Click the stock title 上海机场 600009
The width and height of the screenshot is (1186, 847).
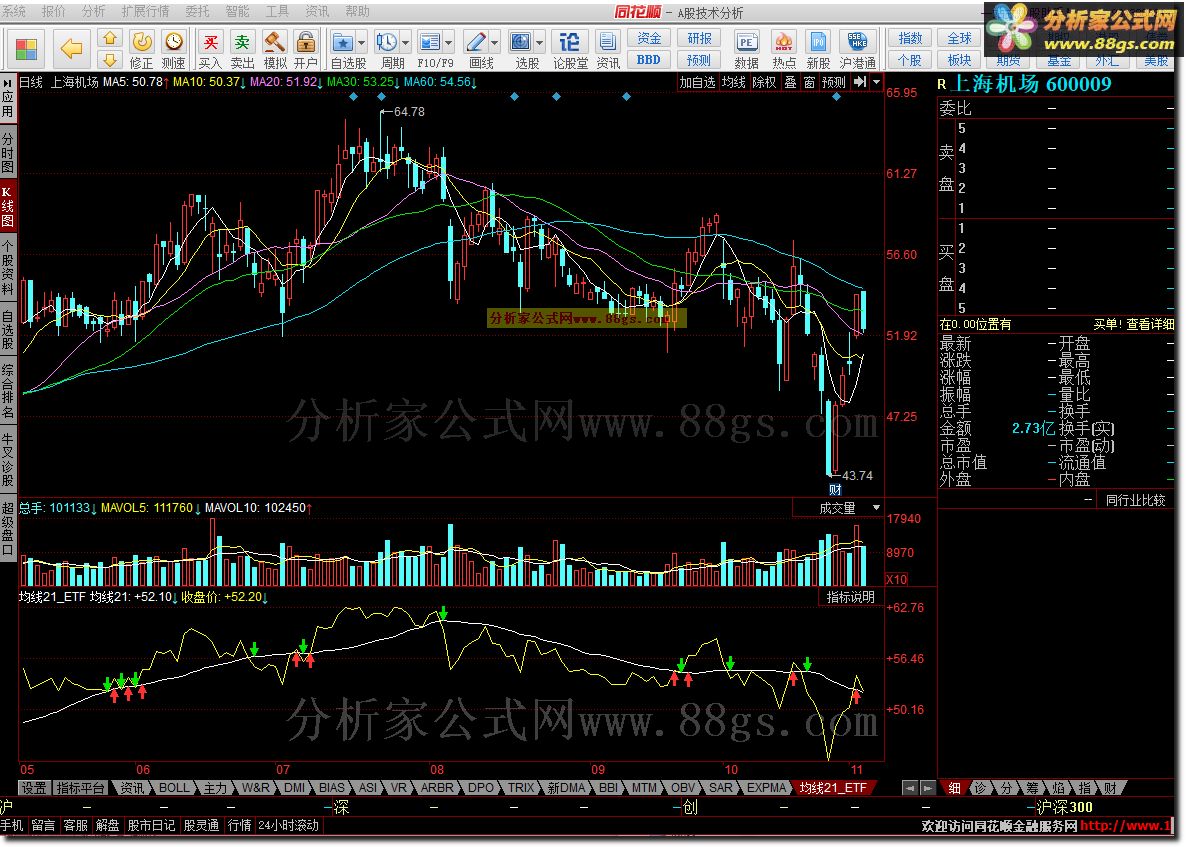click(1031, 84)
